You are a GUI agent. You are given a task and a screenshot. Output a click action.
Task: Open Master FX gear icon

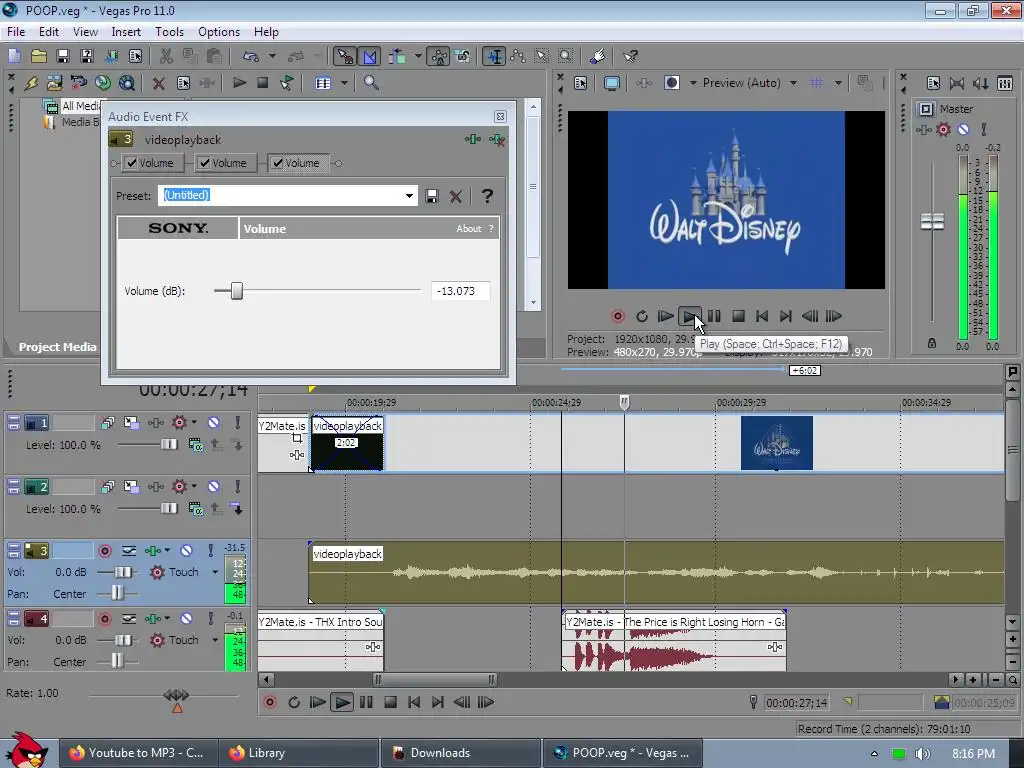(x=943, y=129)
